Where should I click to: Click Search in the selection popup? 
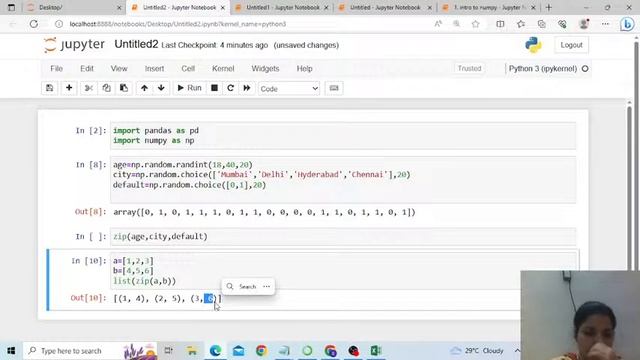(243, 287)
